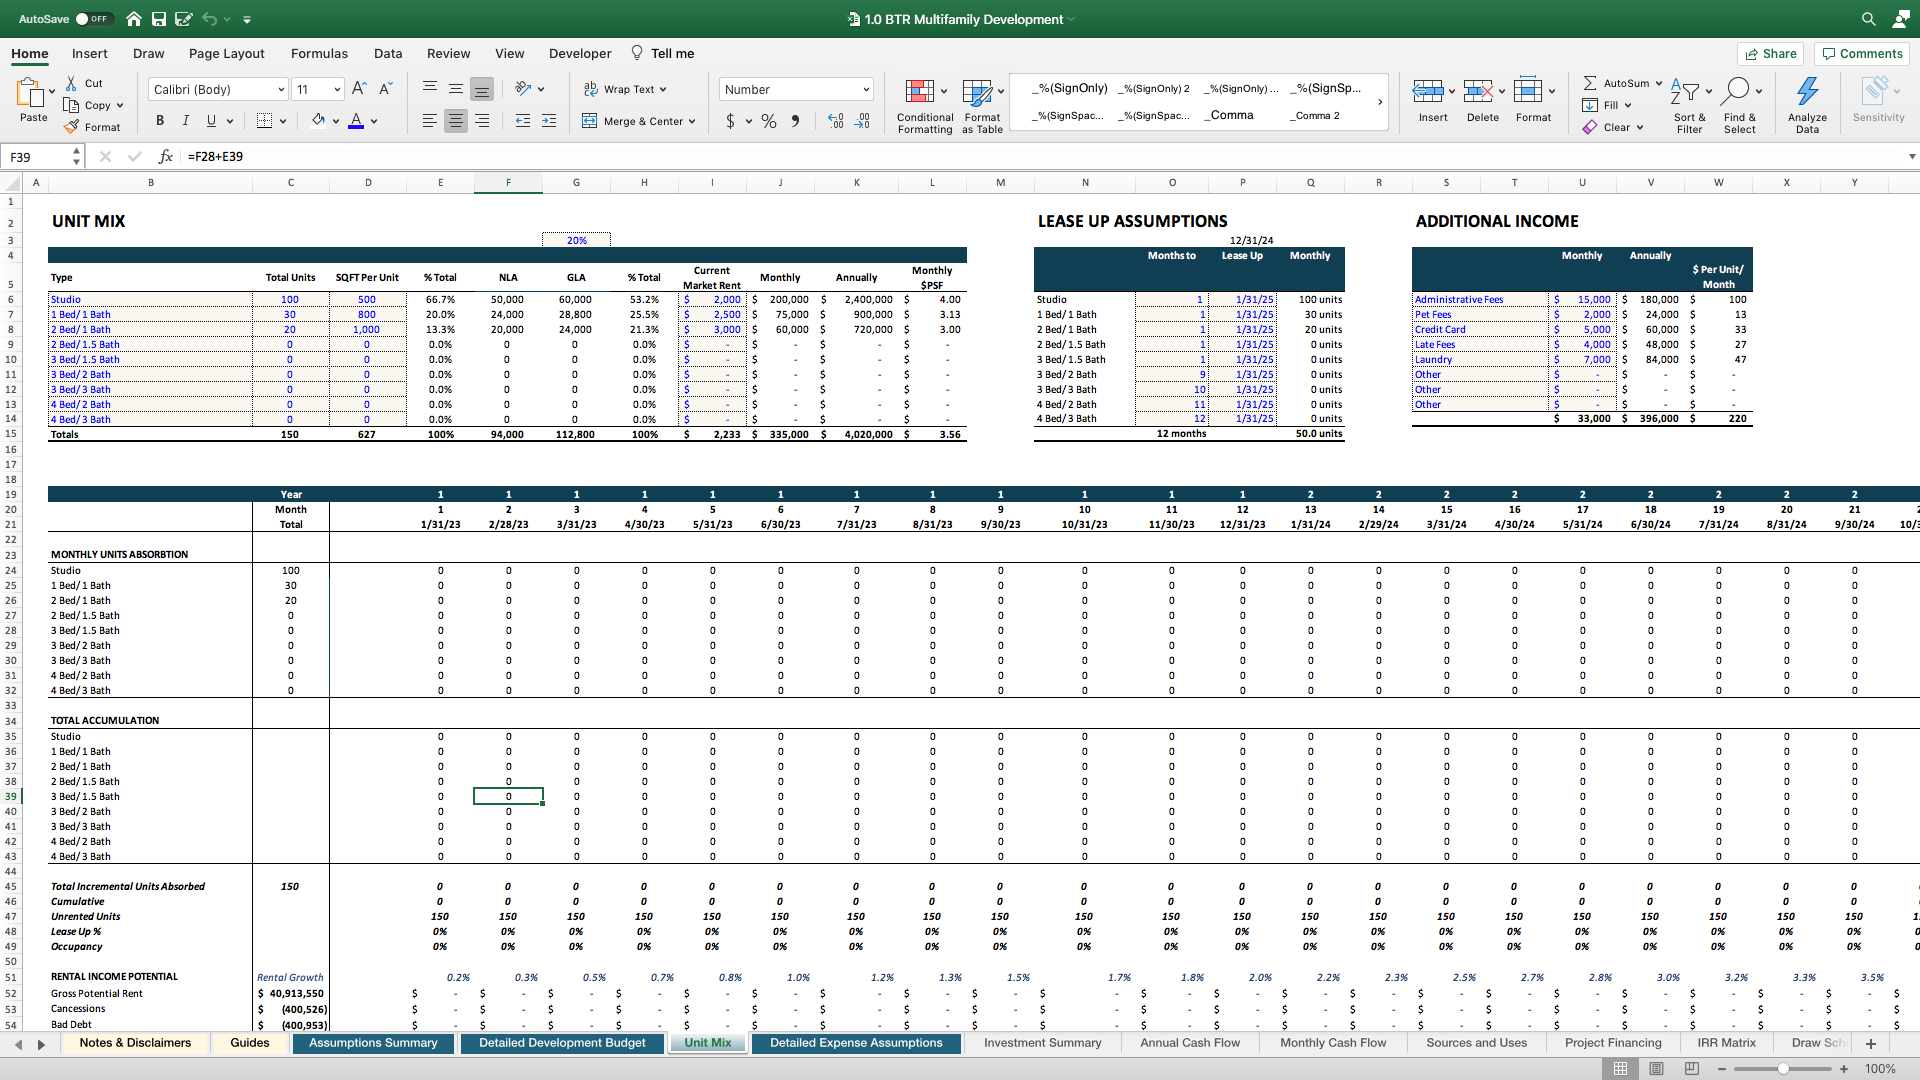This screenshot has width=1920, height=1080.
Task: Switch to Detailed Development Budget sheet
Action: [562, 1043]
